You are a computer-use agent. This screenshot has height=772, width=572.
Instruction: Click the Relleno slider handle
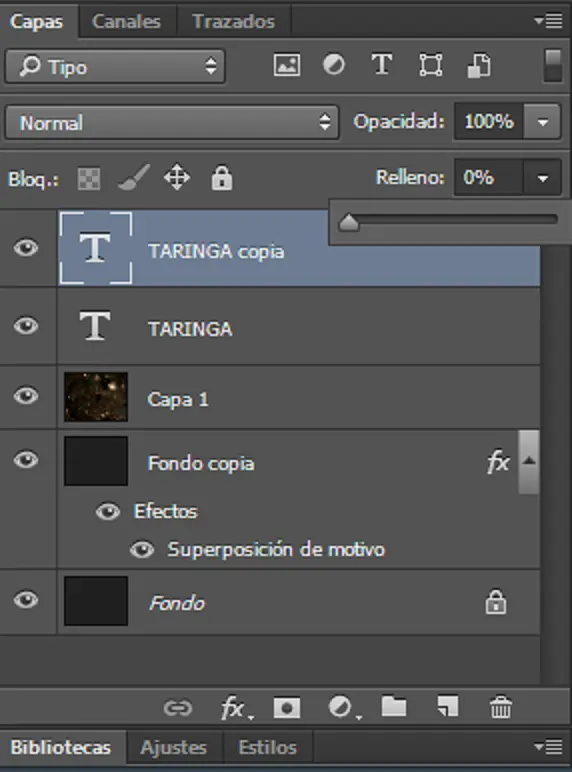tap(349, 222)
